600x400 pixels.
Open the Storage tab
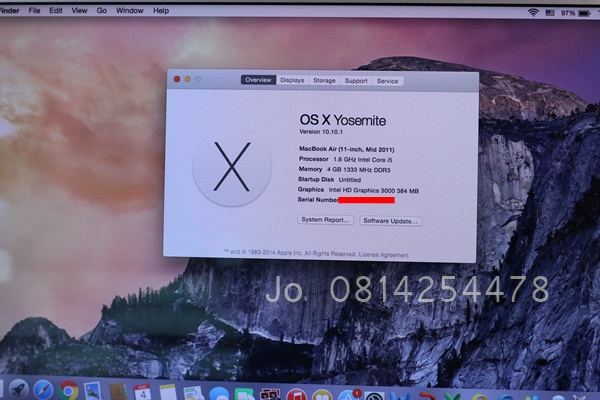[324, 81]
